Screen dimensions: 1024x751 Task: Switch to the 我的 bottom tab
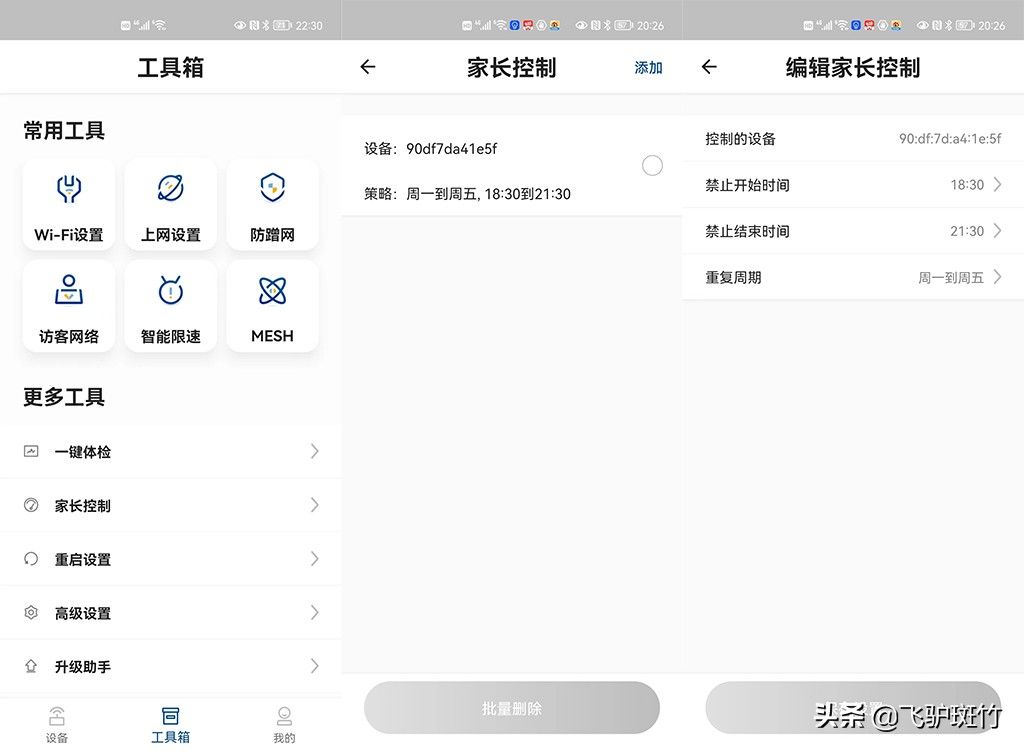pyautogui.click(x=284, y=725)
